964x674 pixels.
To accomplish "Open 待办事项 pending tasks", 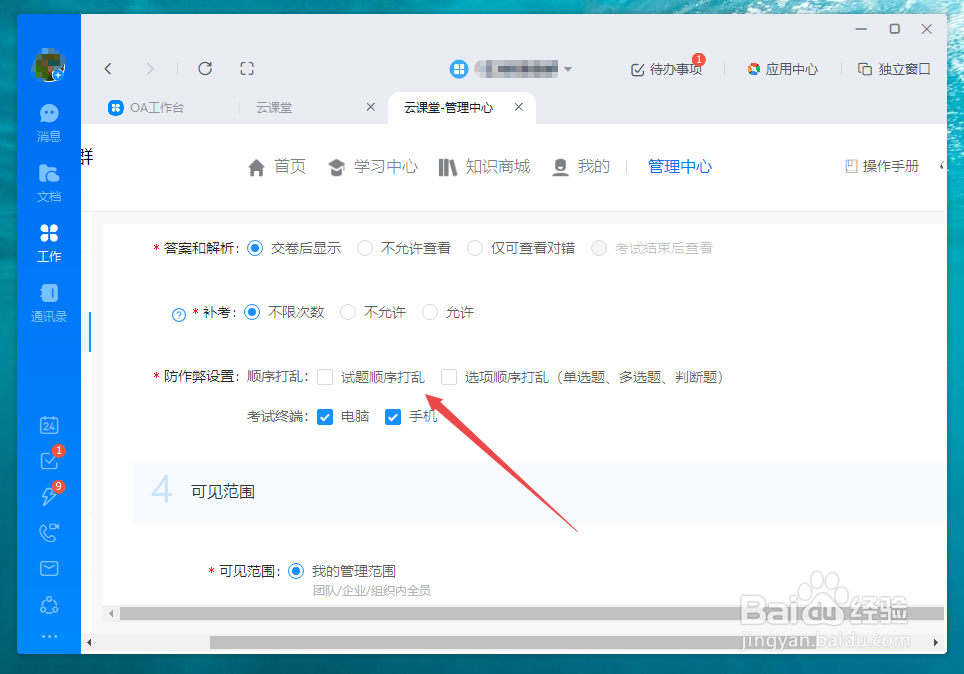I will click(667, 69).
